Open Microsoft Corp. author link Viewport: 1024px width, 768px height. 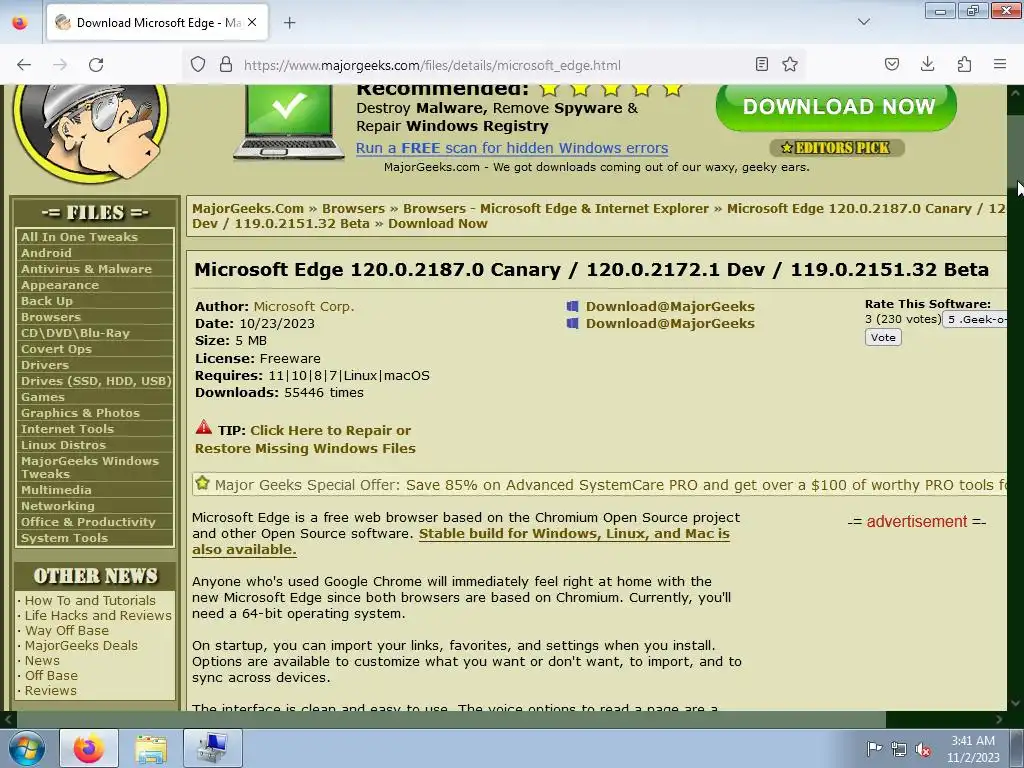pos(304,306)
